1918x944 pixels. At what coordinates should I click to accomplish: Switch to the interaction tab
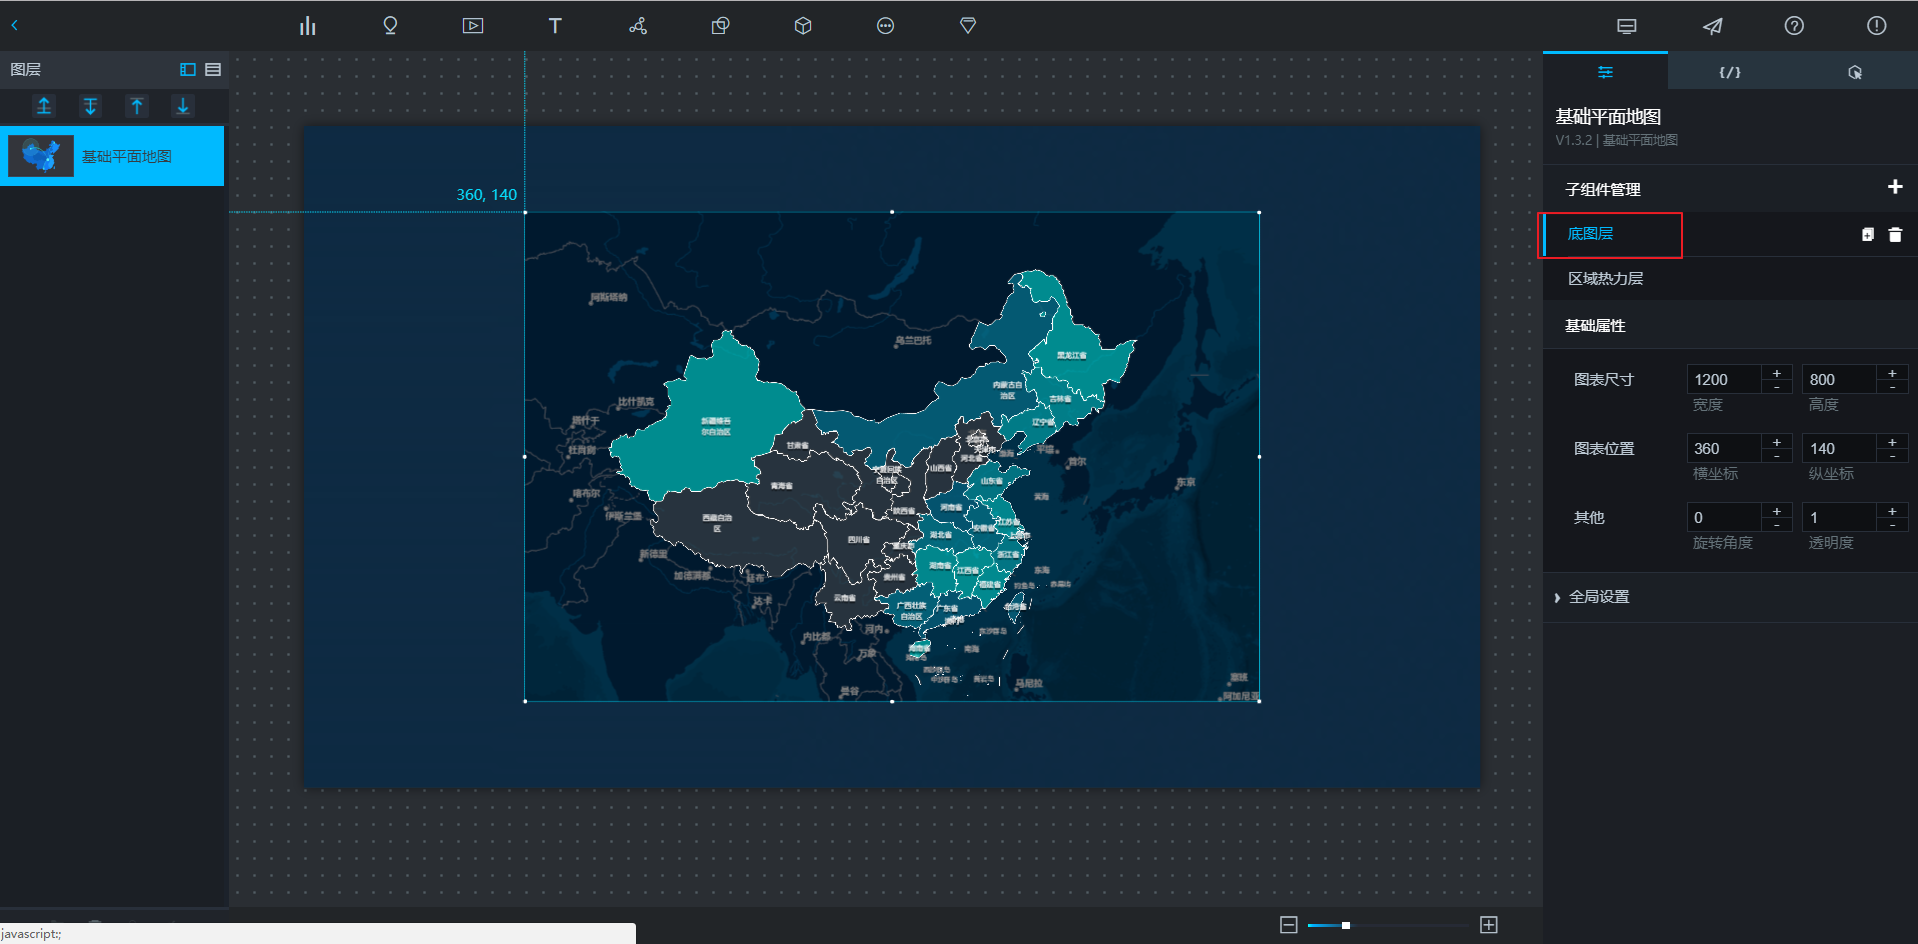pyautogui.click(x=1854, y=72)
